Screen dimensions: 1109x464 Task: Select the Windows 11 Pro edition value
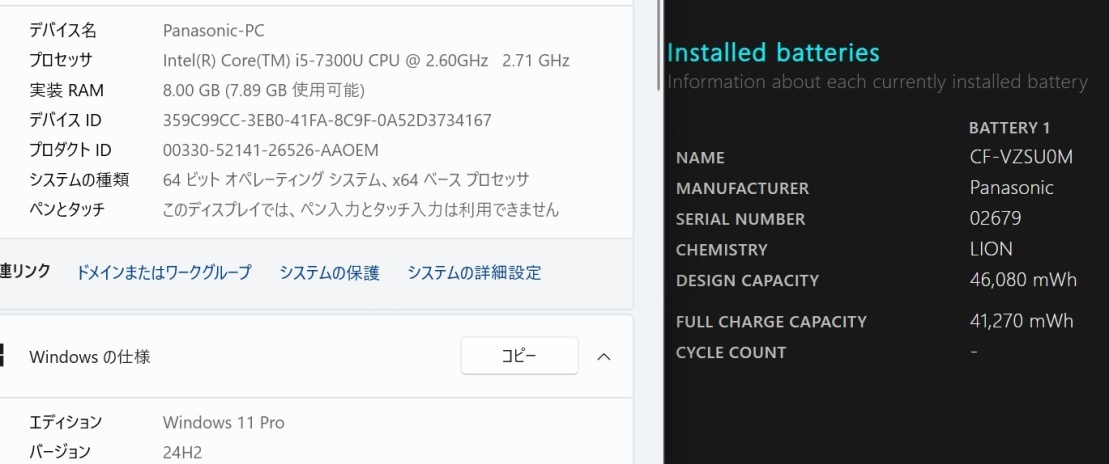point(223,422)
